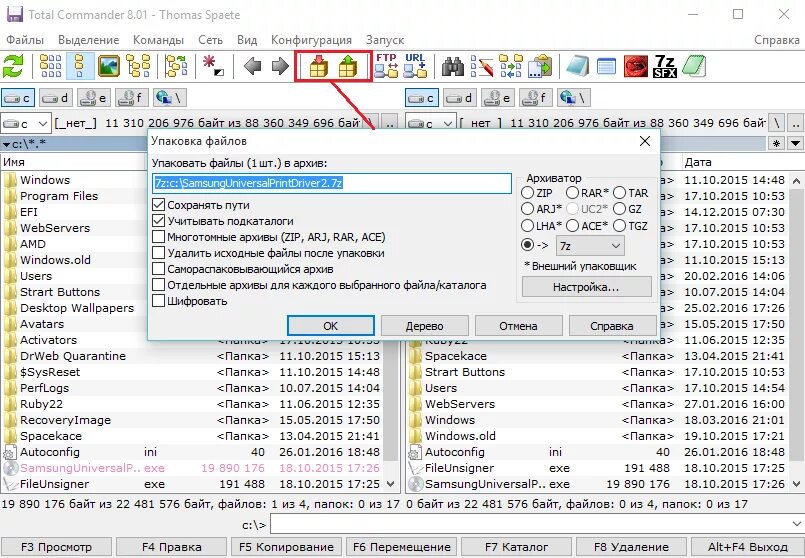This screenshot has height=558, width=805.
Task: Uncheck Учитывать подкаталоги checkbox
Action: 159,221
